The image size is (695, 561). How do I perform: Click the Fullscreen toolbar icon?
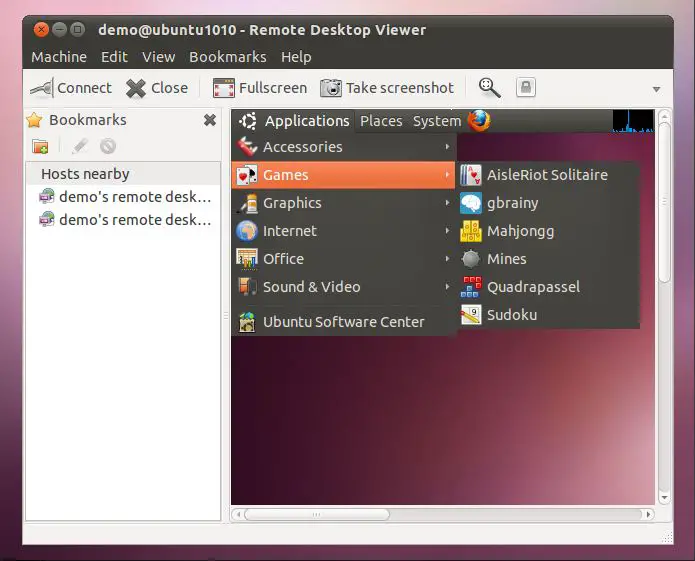224,88
